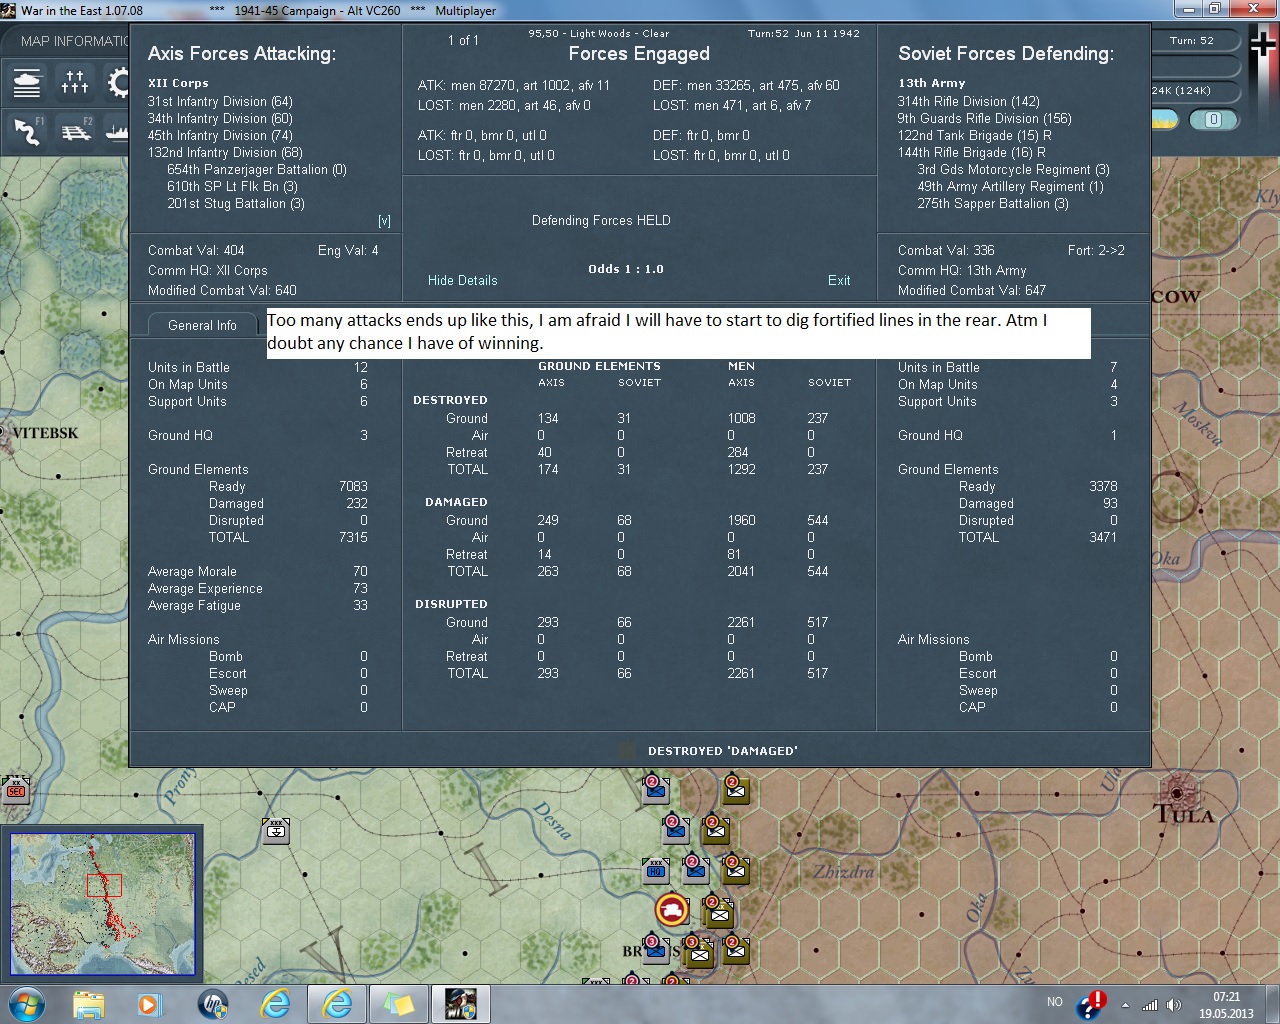Image resolution: width=1280 pixels, height=1024 pixels.
Task: Click the NO language indicator in tray
Action: coord(1055,1002)
